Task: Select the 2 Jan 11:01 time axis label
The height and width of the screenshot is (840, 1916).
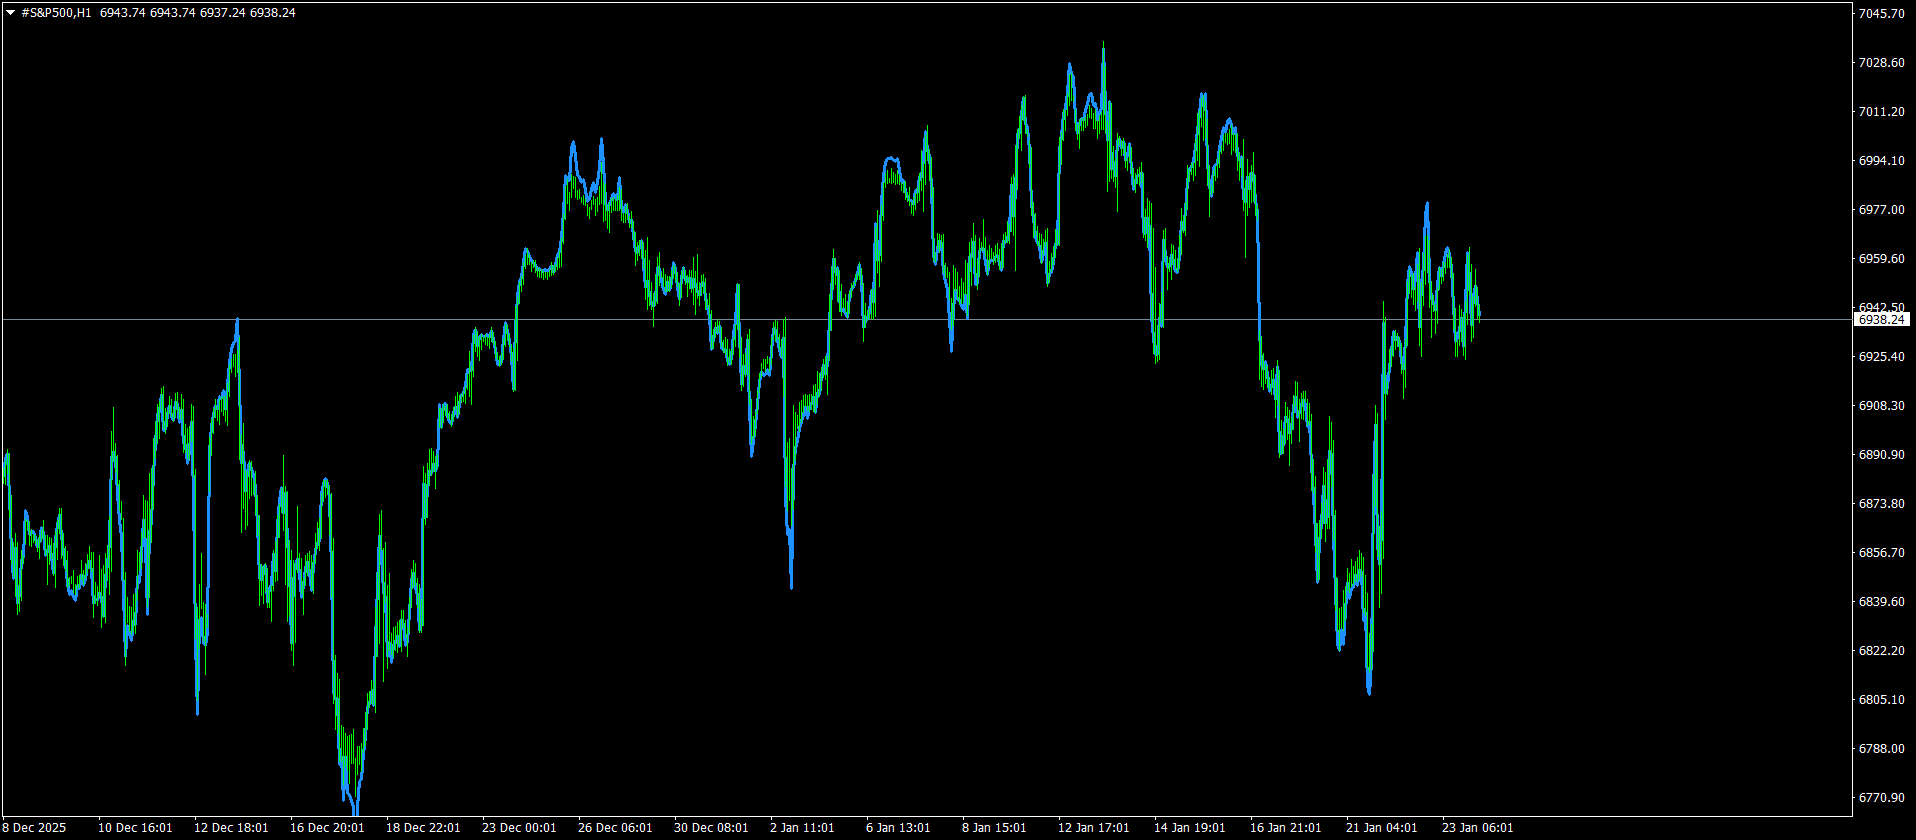Action: click(x=802, y=828)
